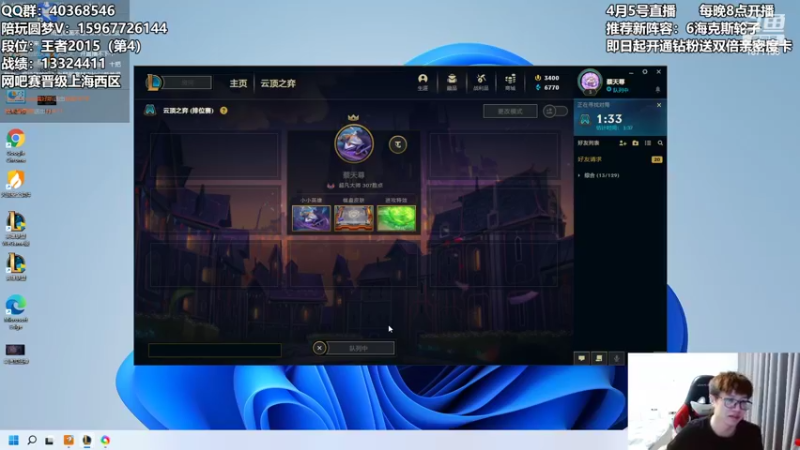
Task: Click the orange app icon in taskbar
Action: coord(68,440)
